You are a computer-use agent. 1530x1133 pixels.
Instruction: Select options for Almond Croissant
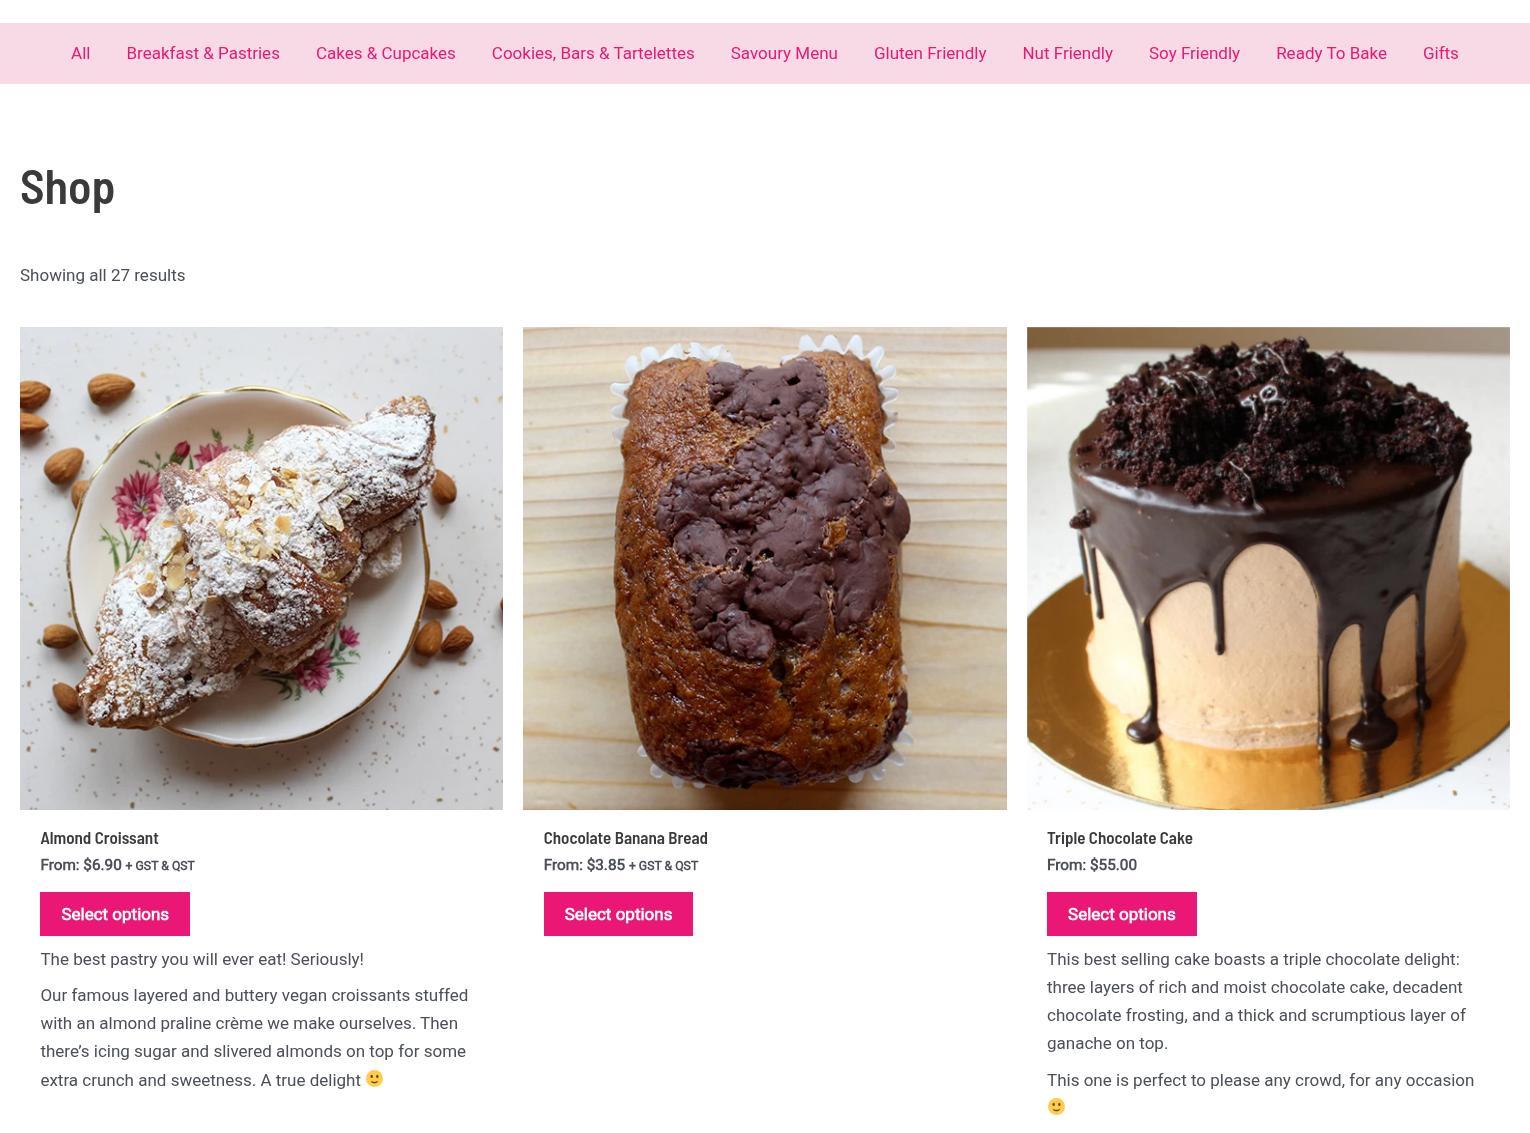tap(115, 914)
